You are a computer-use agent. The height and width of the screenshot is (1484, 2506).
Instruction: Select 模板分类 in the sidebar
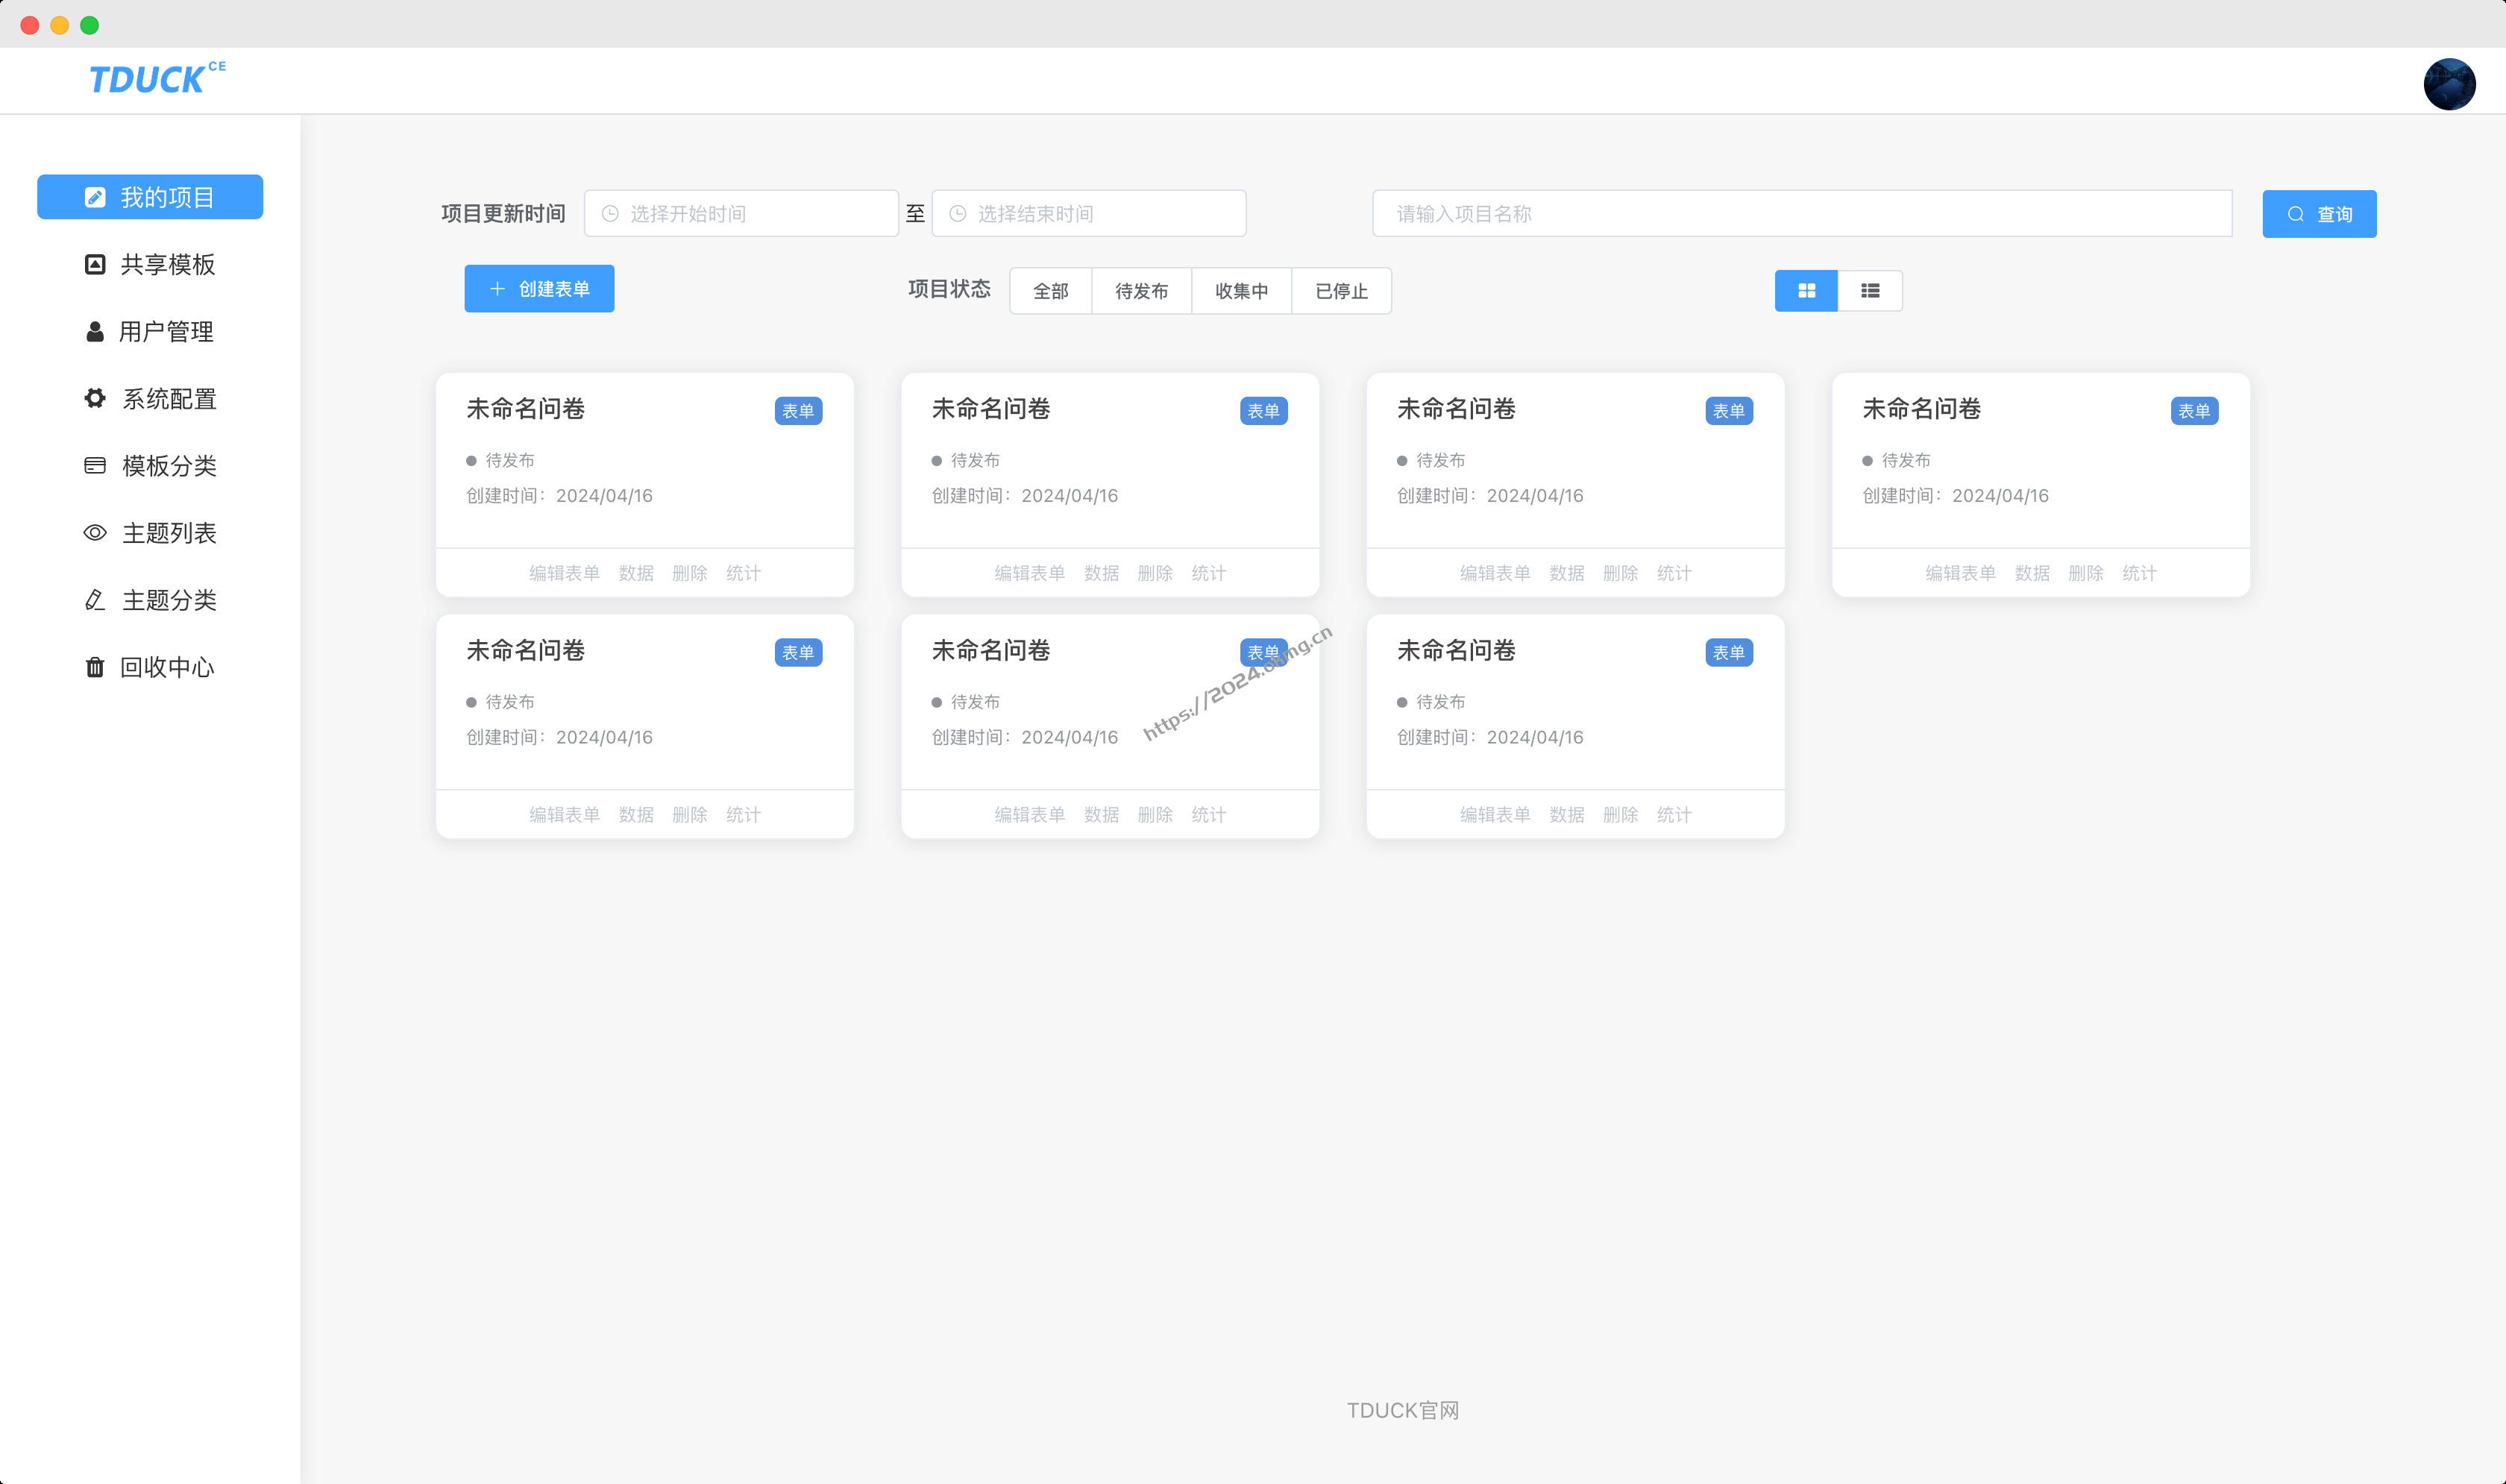(150, 465)
